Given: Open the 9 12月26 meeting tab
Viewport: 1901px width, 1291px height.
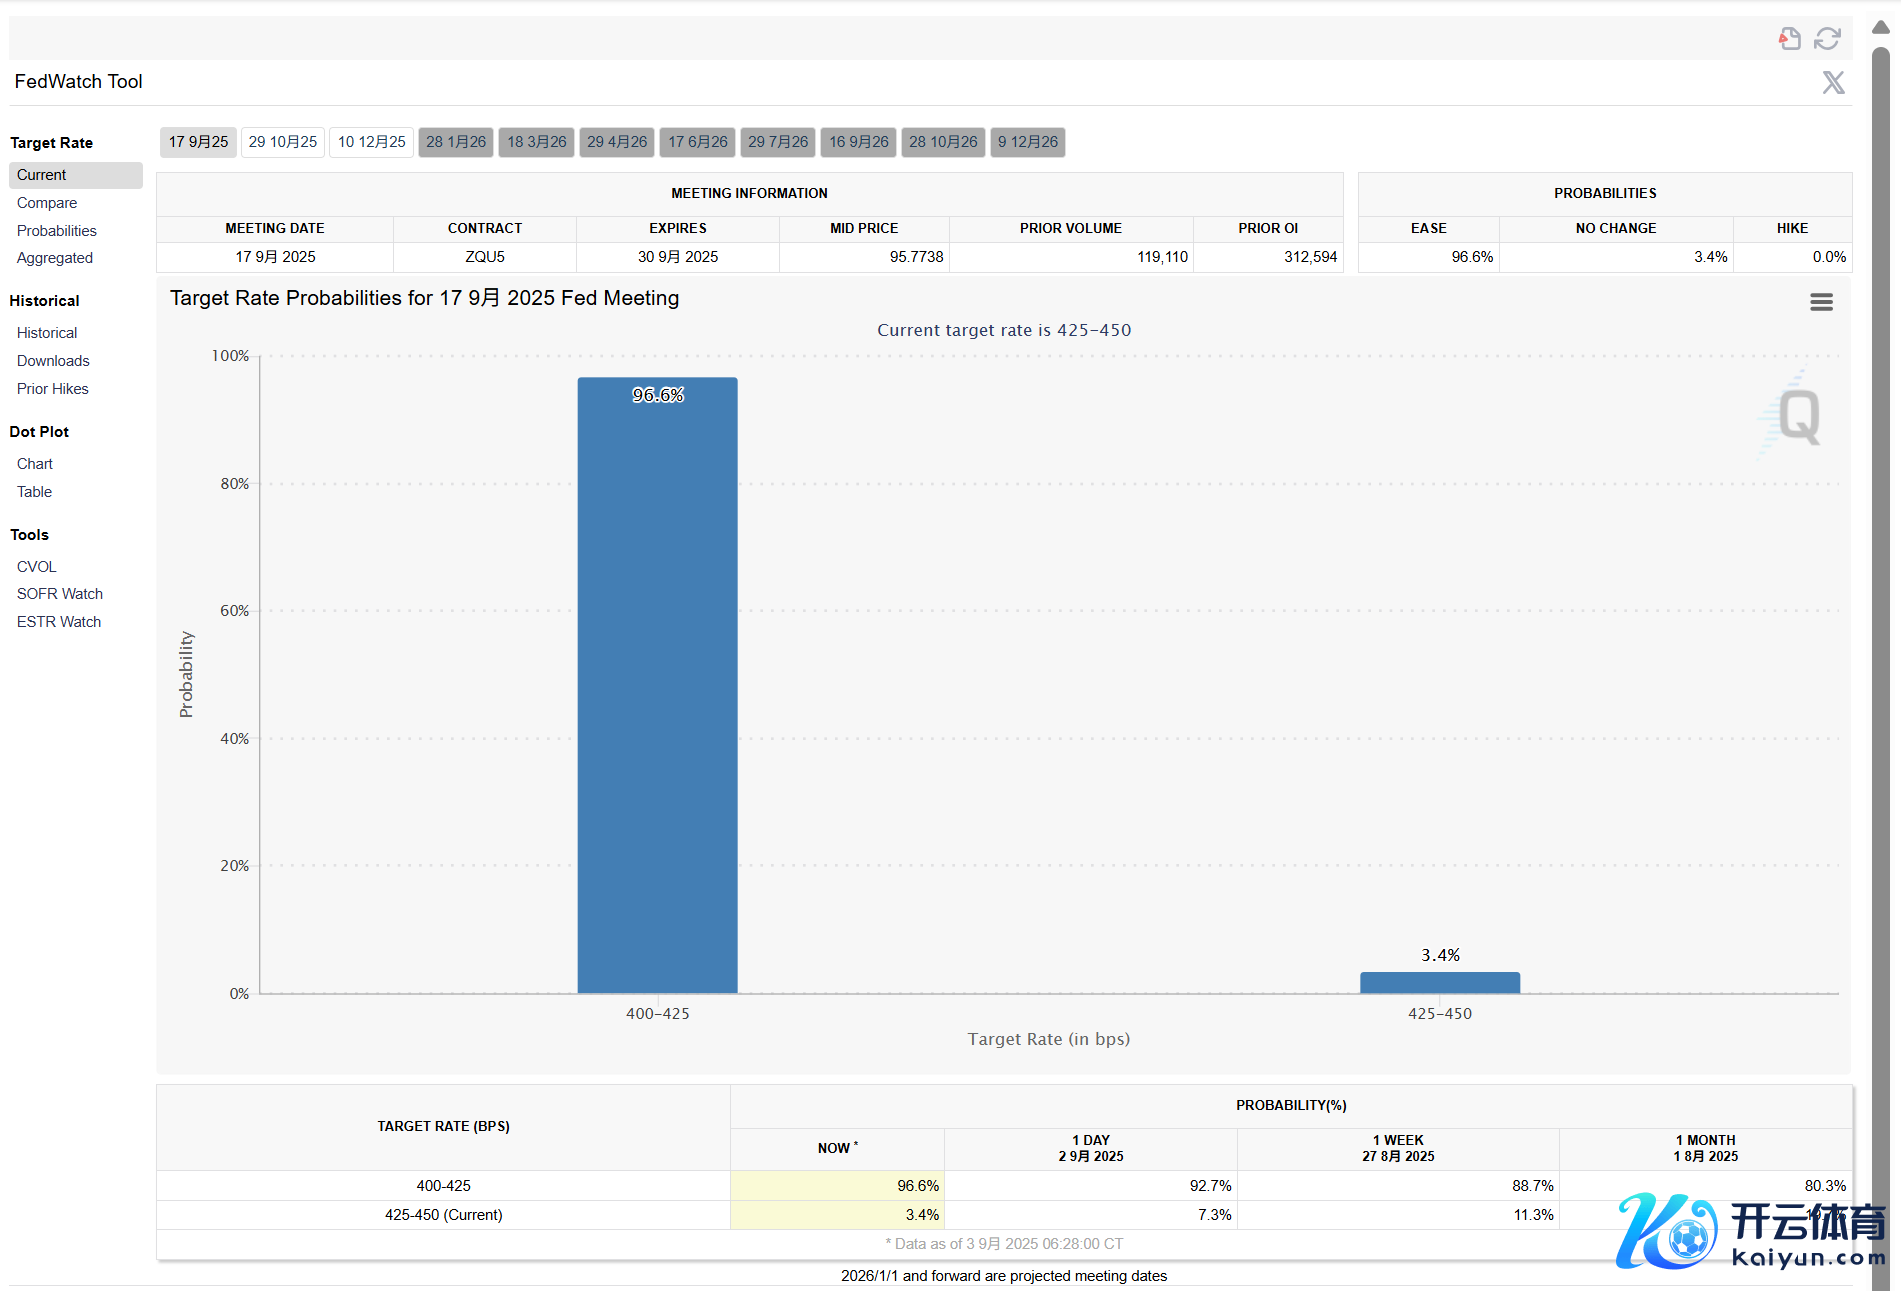Looking at the screenshot, I should tap(1027, 142).
